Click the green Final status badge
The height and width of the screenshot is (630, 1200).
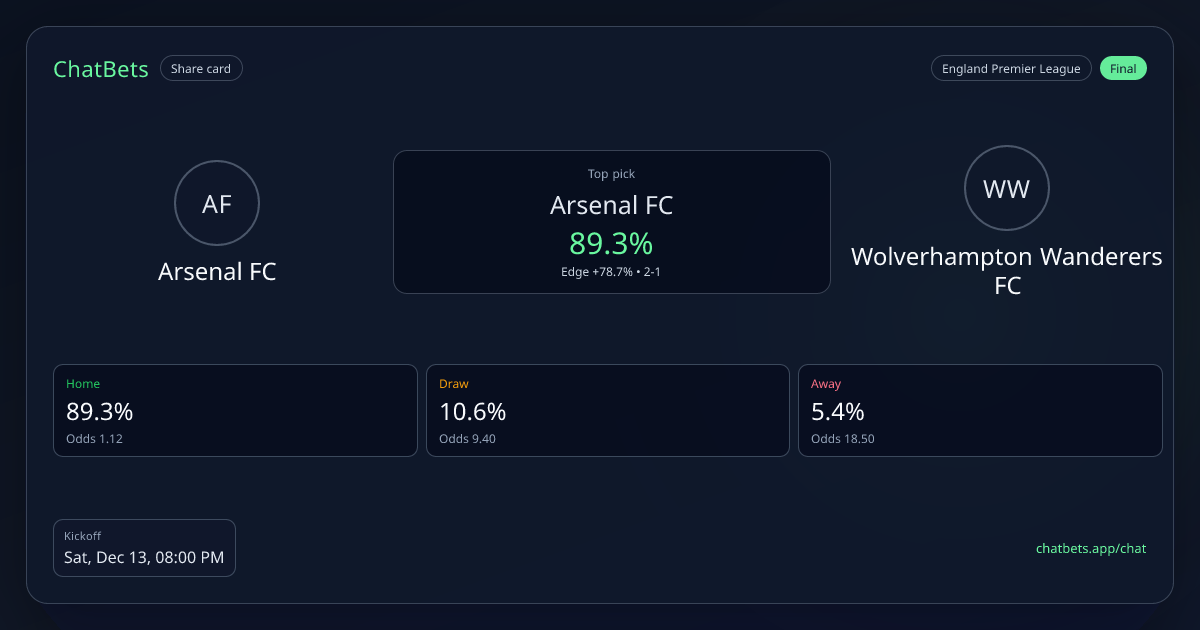[x=1123, y=69]
